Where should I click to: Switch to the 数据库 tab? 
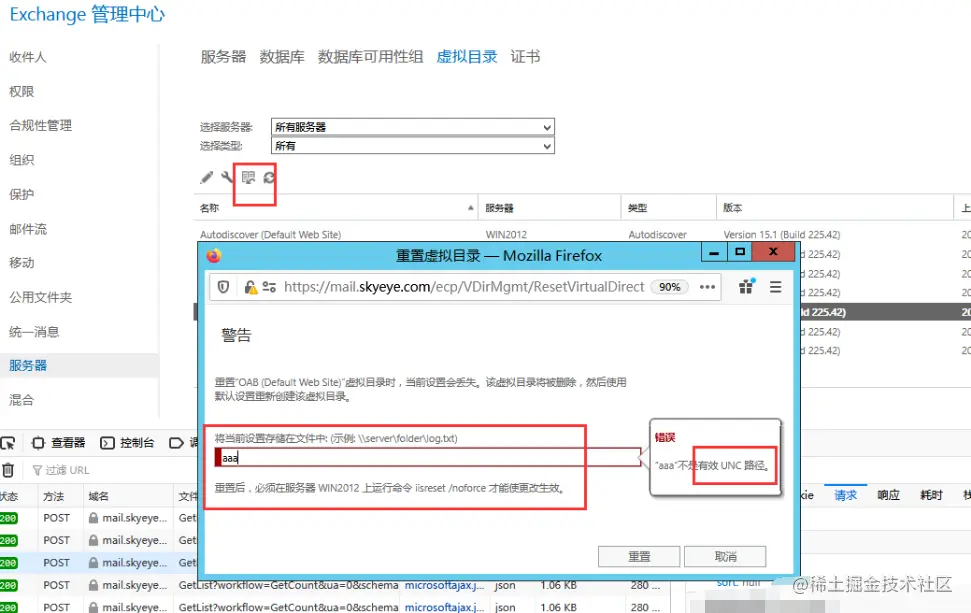point(282,57)
